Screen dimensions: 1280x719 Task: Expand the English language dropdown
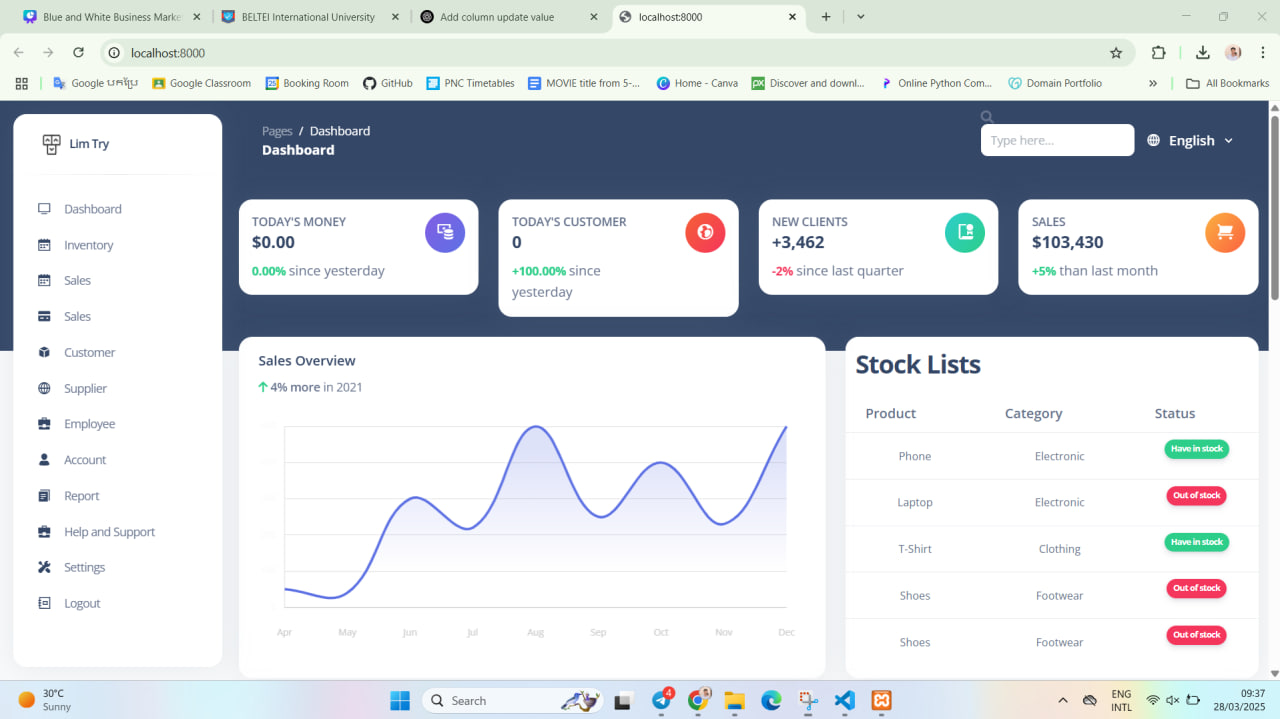pos(1191,141)
